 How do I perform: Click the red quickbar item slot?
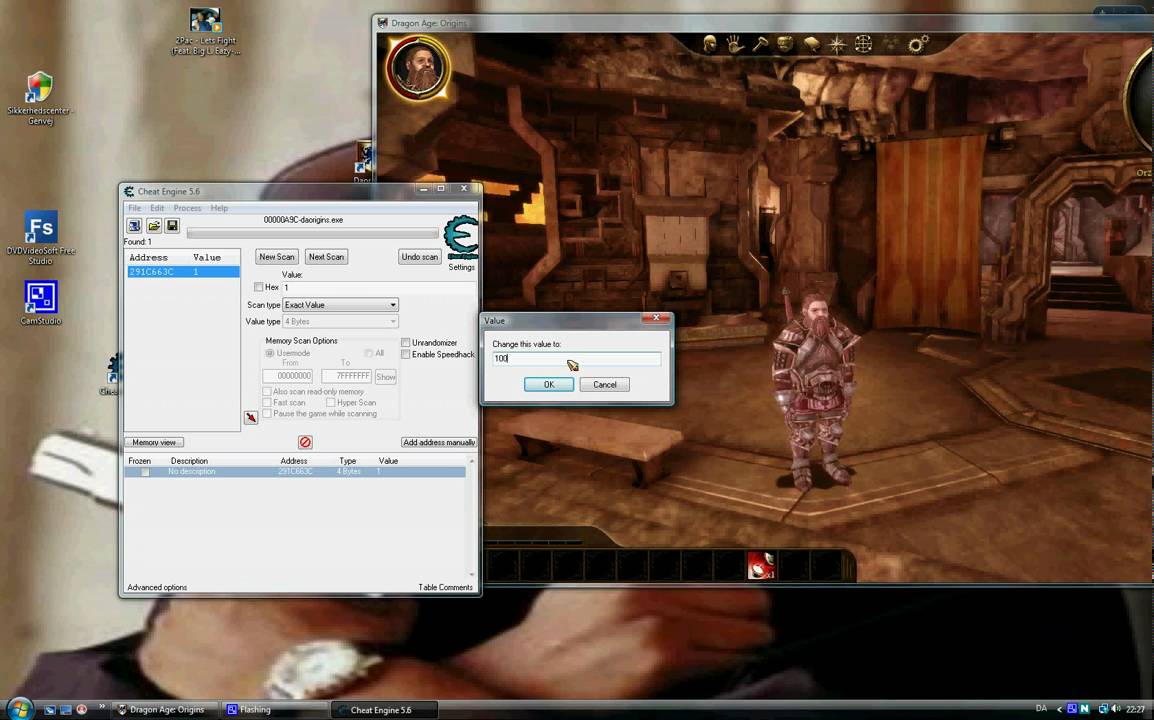(761, 565)
